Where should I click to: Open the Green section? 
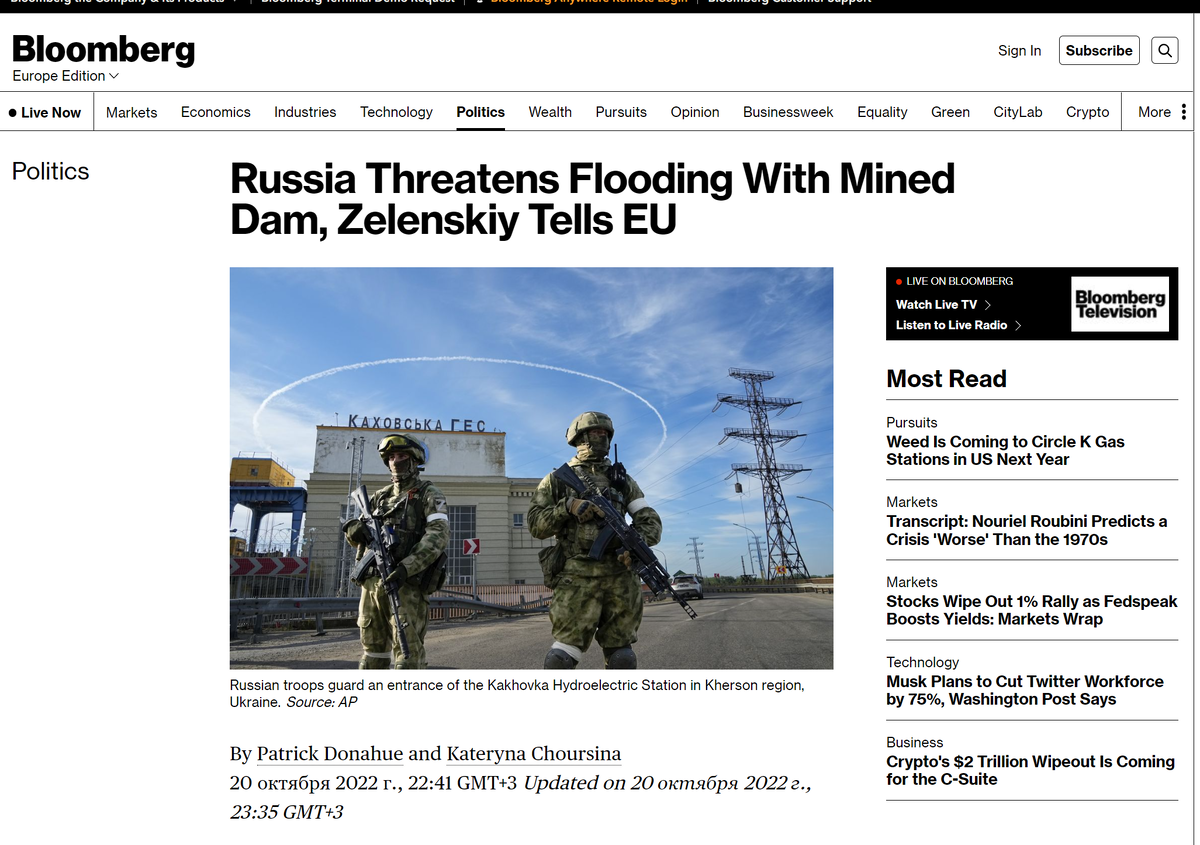tap(950, 112)
